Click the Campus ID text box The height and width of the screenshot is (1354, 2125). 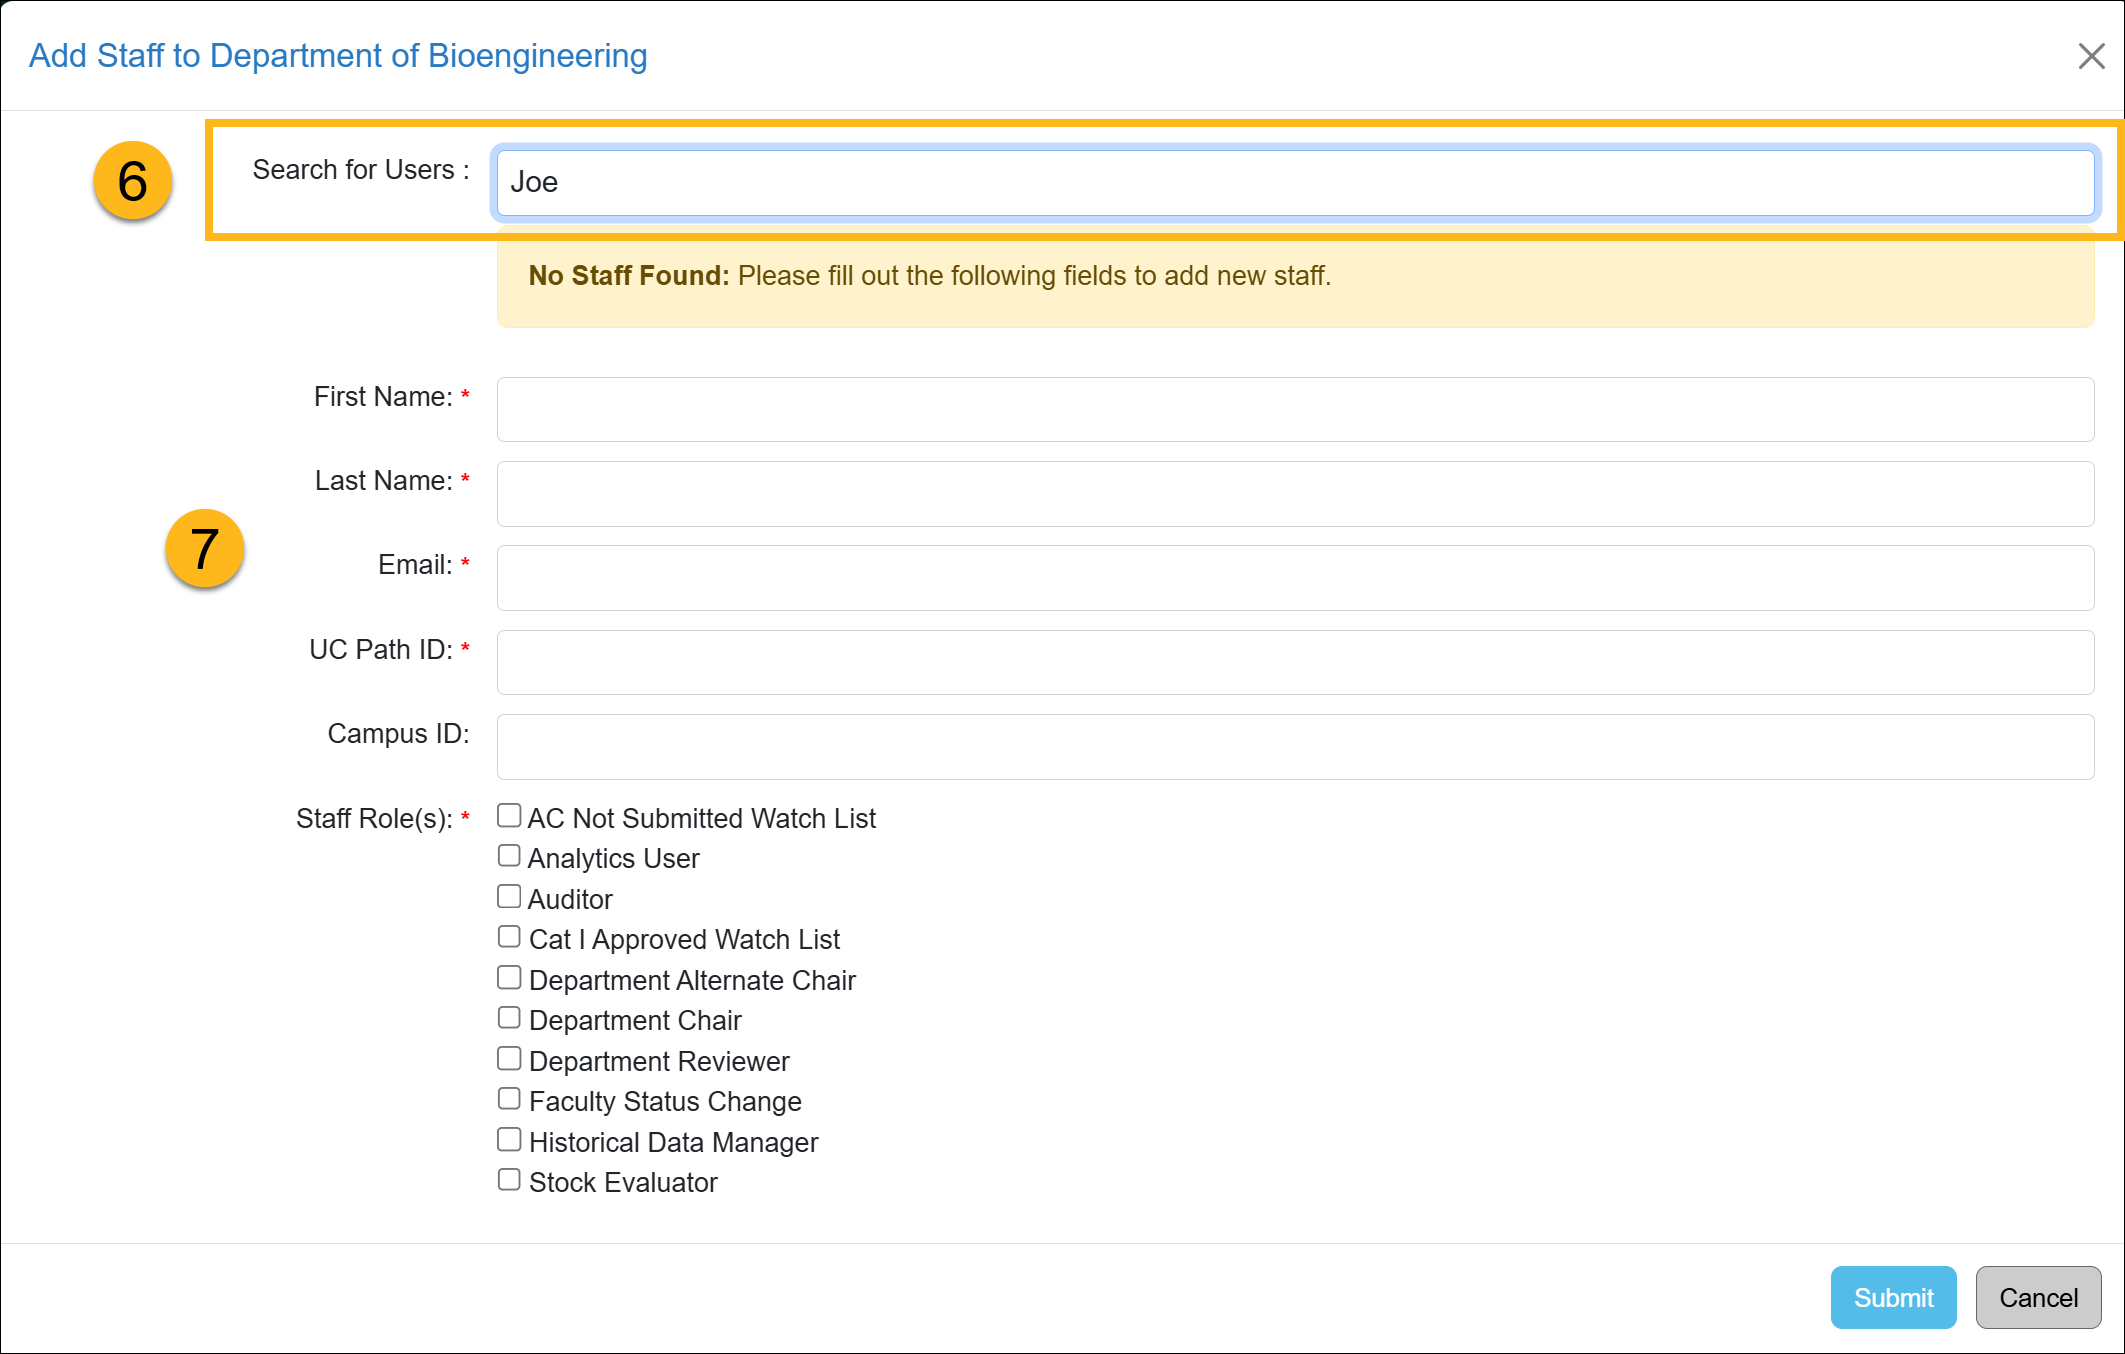tap(1295, 747)
